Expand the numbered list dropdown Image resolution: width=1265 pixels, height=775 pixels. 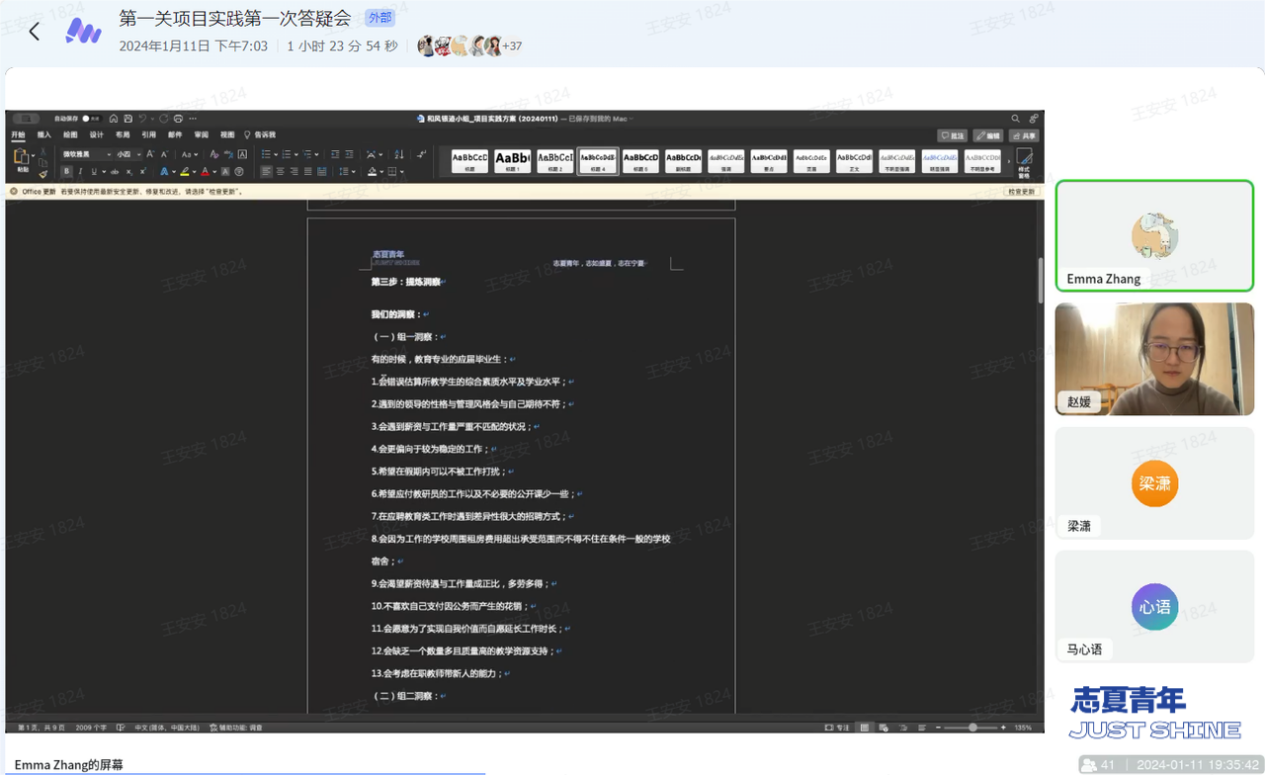[x=296, y=154]
